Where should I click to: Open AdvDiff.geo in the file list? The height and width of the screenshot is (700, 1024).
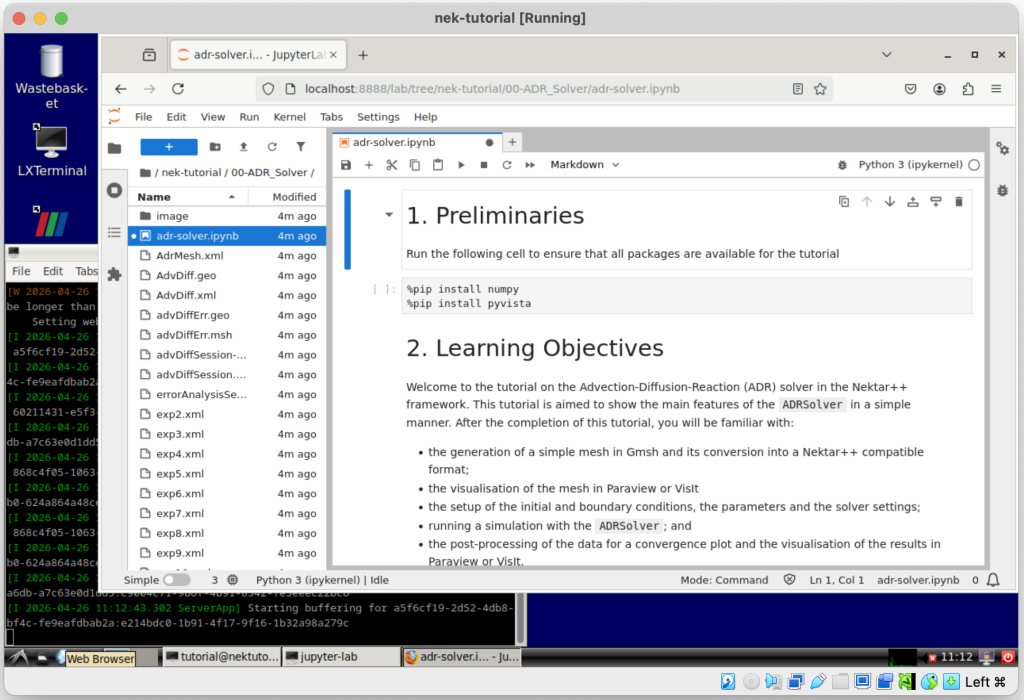click(186, 275)
